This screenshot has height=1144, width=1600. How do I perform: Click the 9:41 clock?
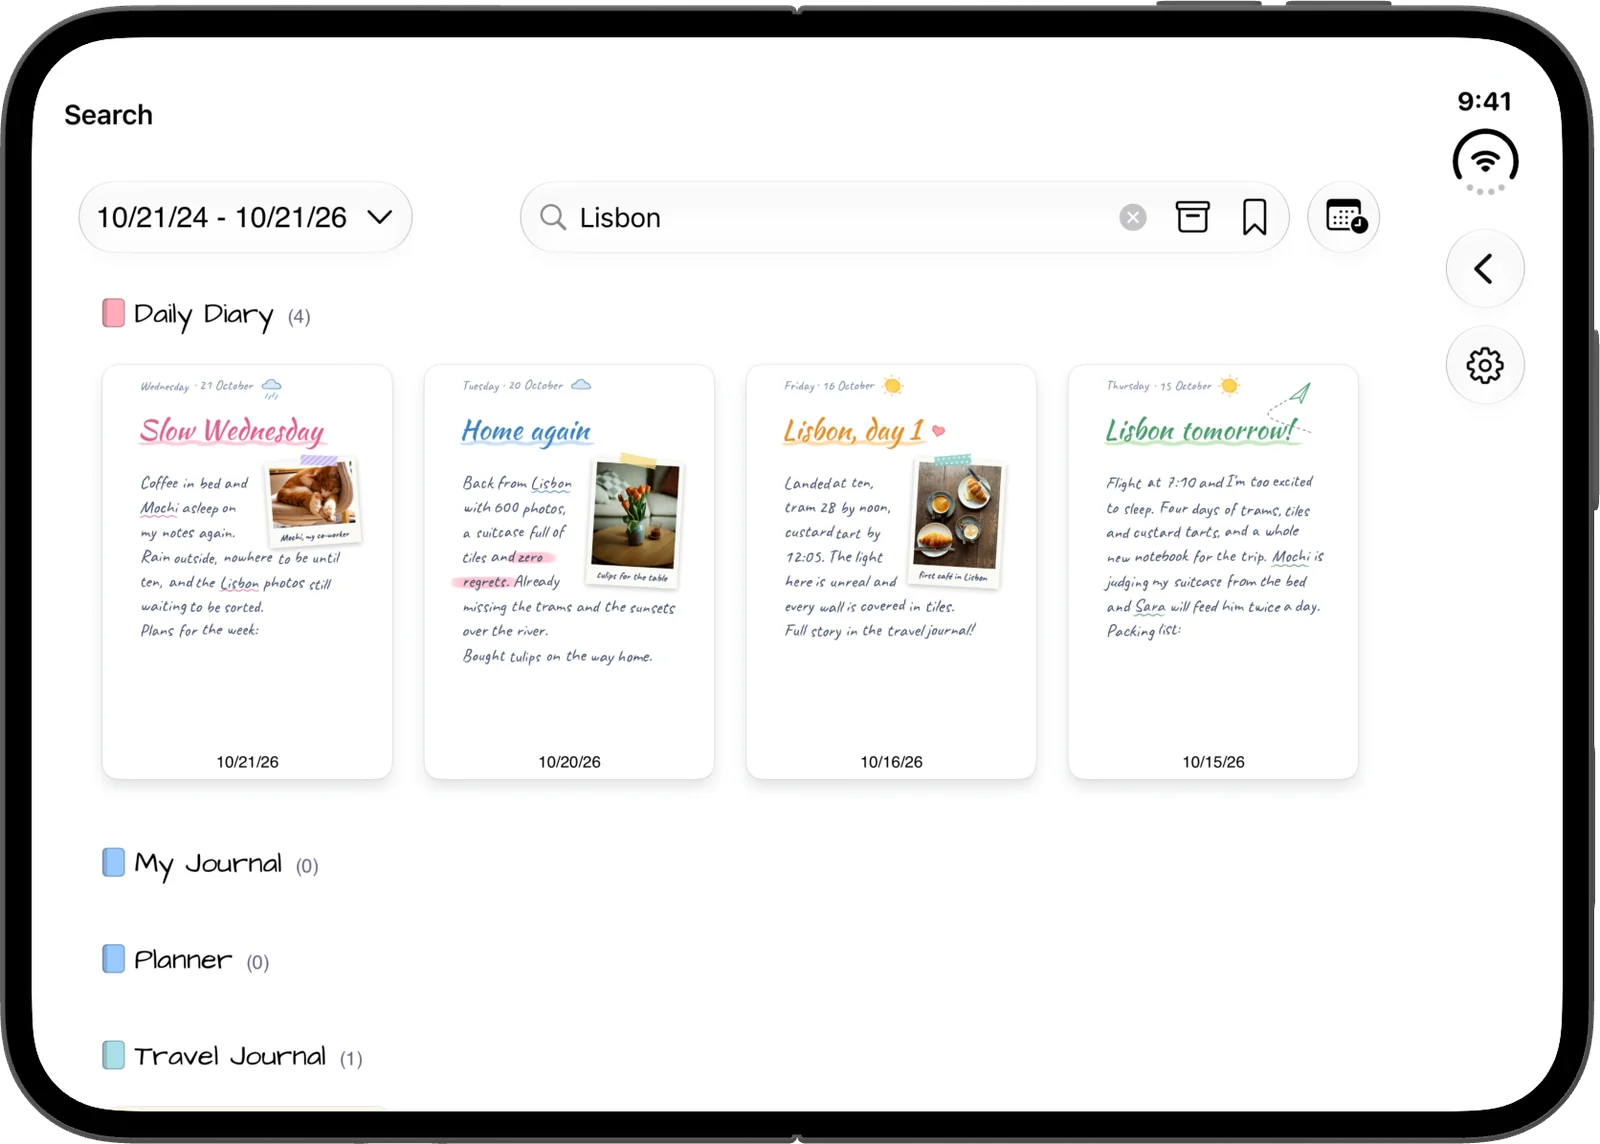(1484, 101)
